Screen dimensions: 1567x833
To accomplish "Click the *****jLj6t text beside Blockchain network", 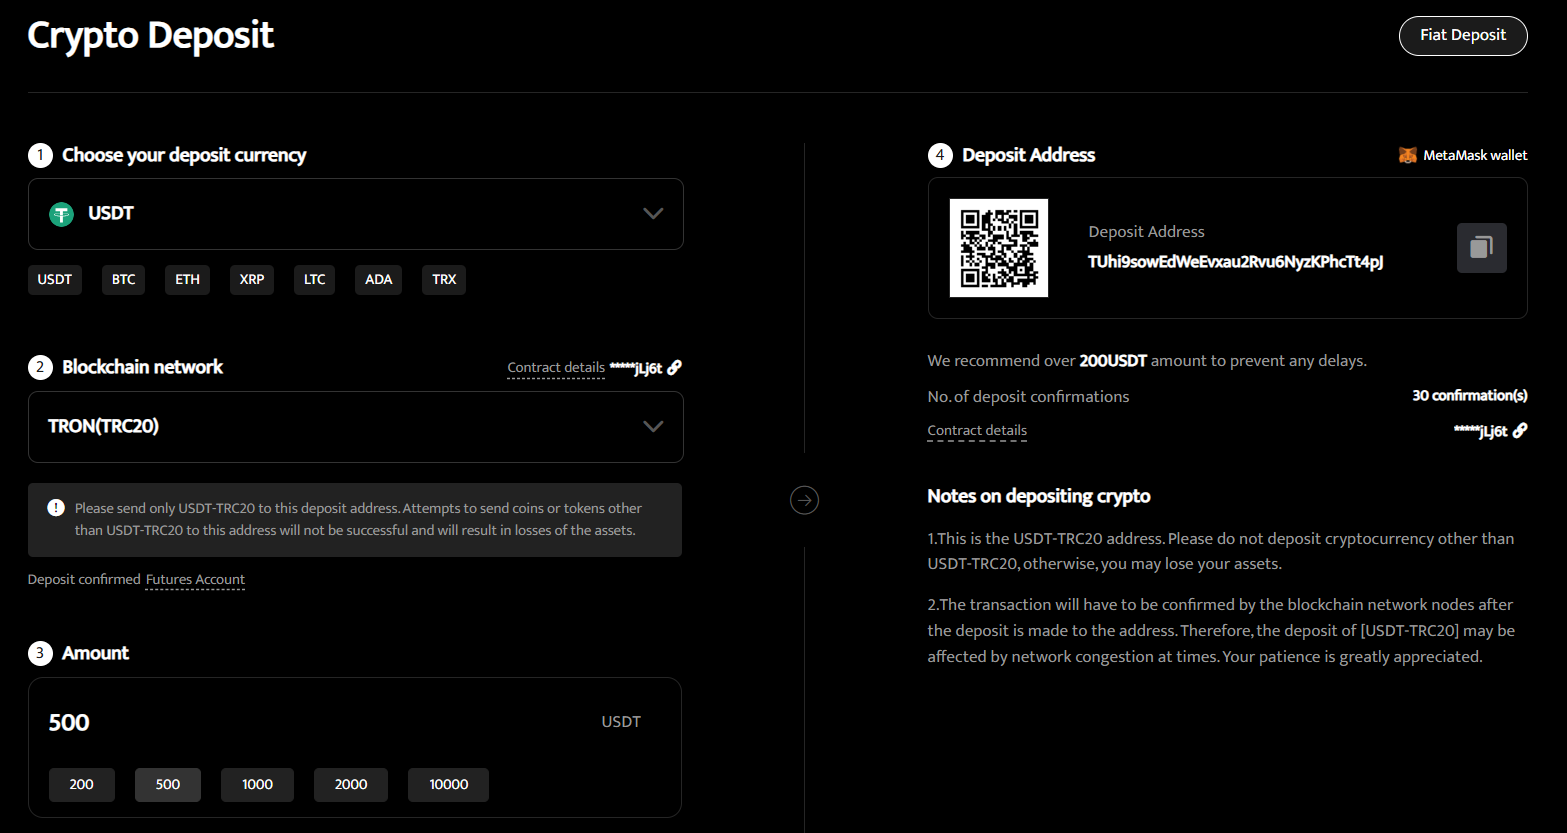I will point(636,368).
